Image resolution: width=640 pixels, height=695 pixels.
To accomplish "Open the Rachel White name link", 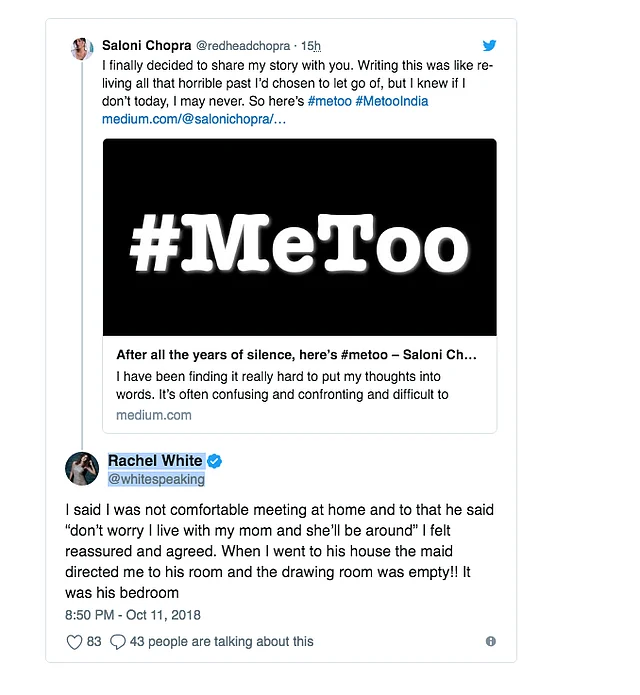I will [155, 461].
